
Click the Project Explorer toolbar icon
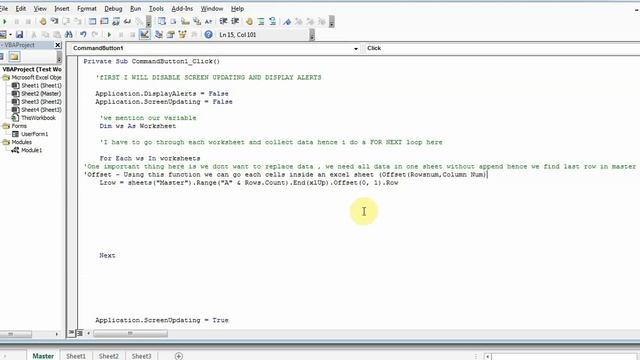click(x=159, y=35)
